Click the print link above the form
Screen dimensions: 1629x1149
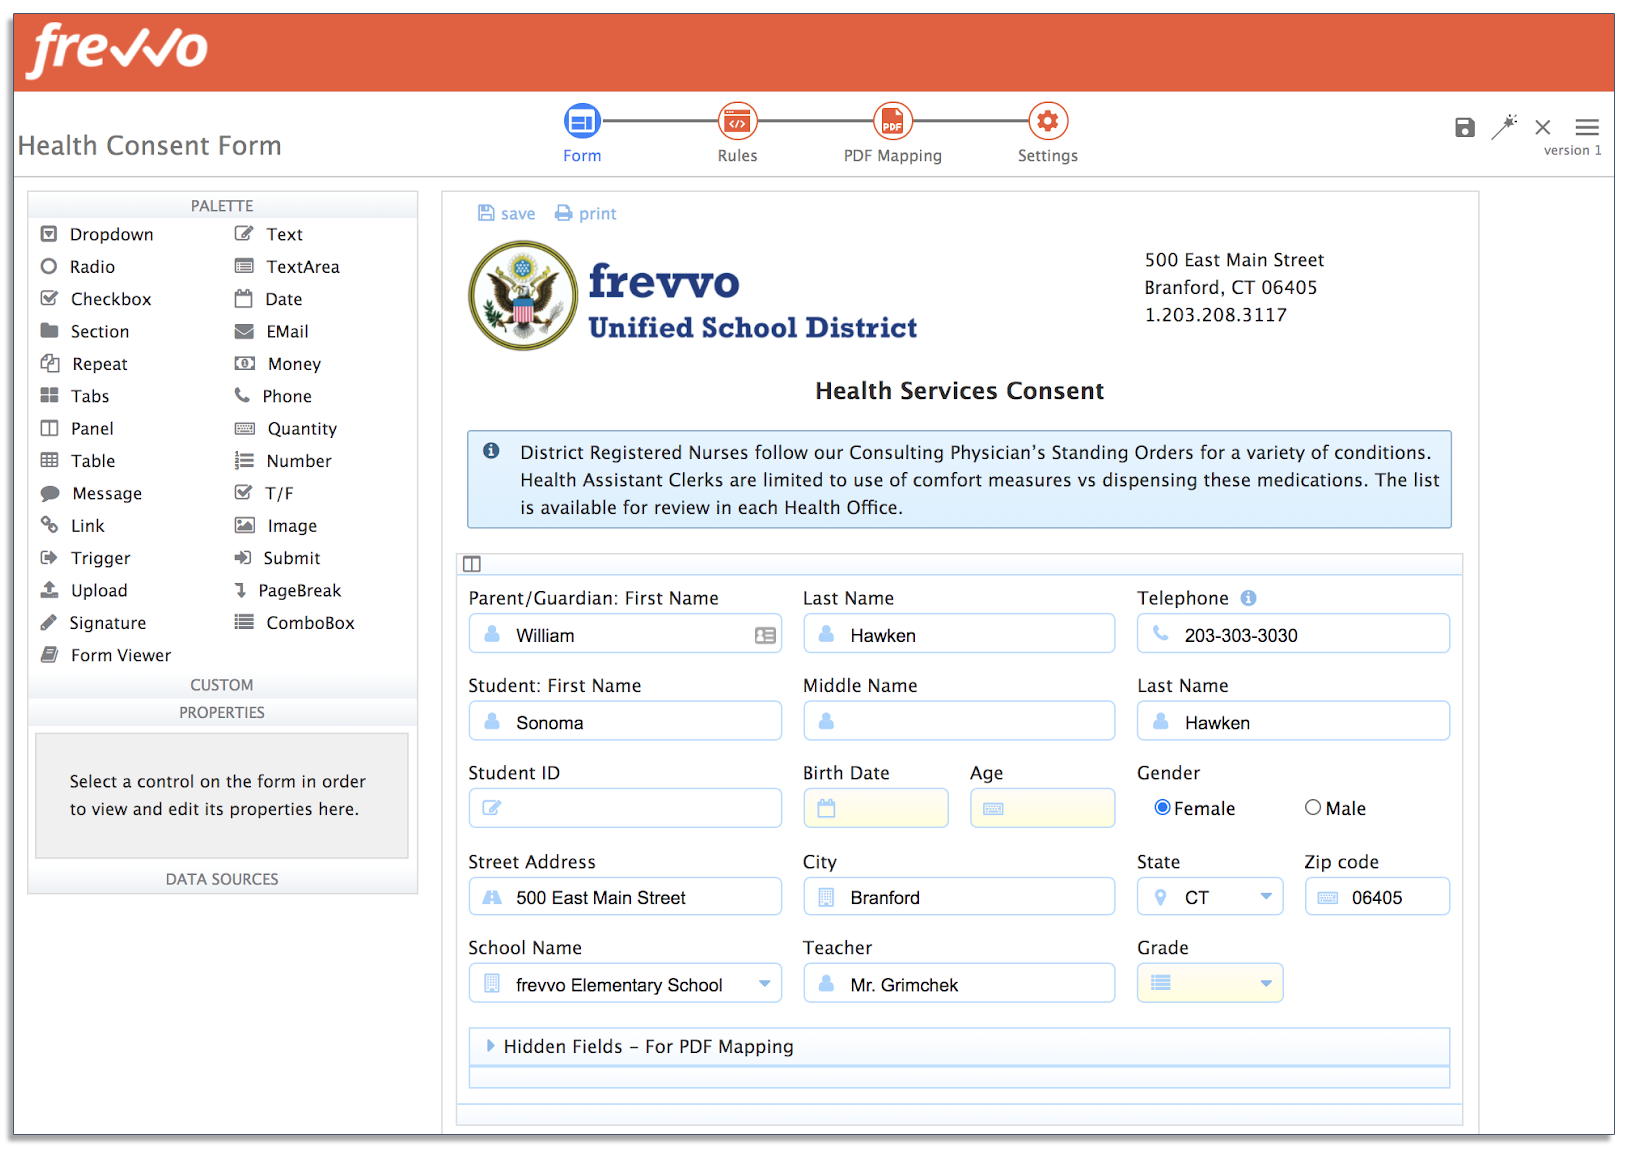coord(586,213)
